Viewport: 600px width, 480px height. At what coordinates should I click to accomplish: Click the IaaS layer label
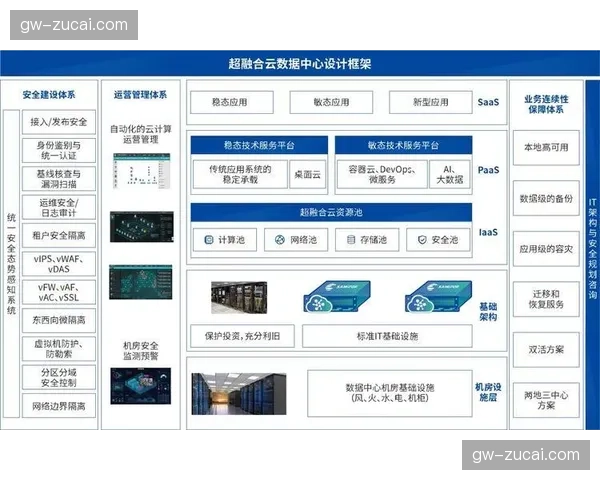pos(488,232)
